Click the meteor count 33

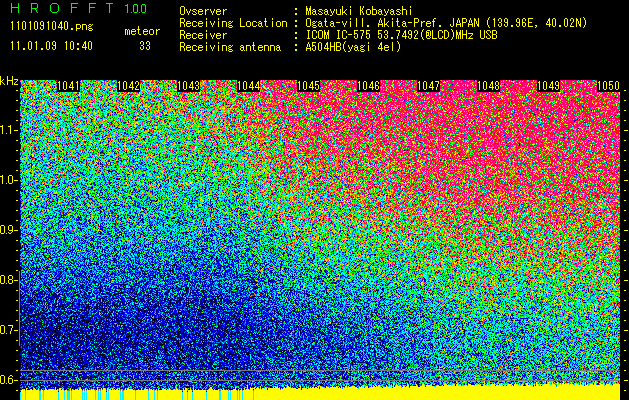tap(145, 46)
